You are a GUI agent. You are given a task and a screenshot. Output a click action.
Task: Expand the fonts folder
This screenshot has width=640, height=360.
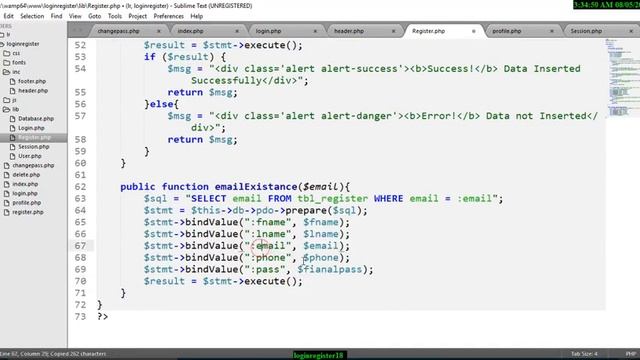pos(15,62)
